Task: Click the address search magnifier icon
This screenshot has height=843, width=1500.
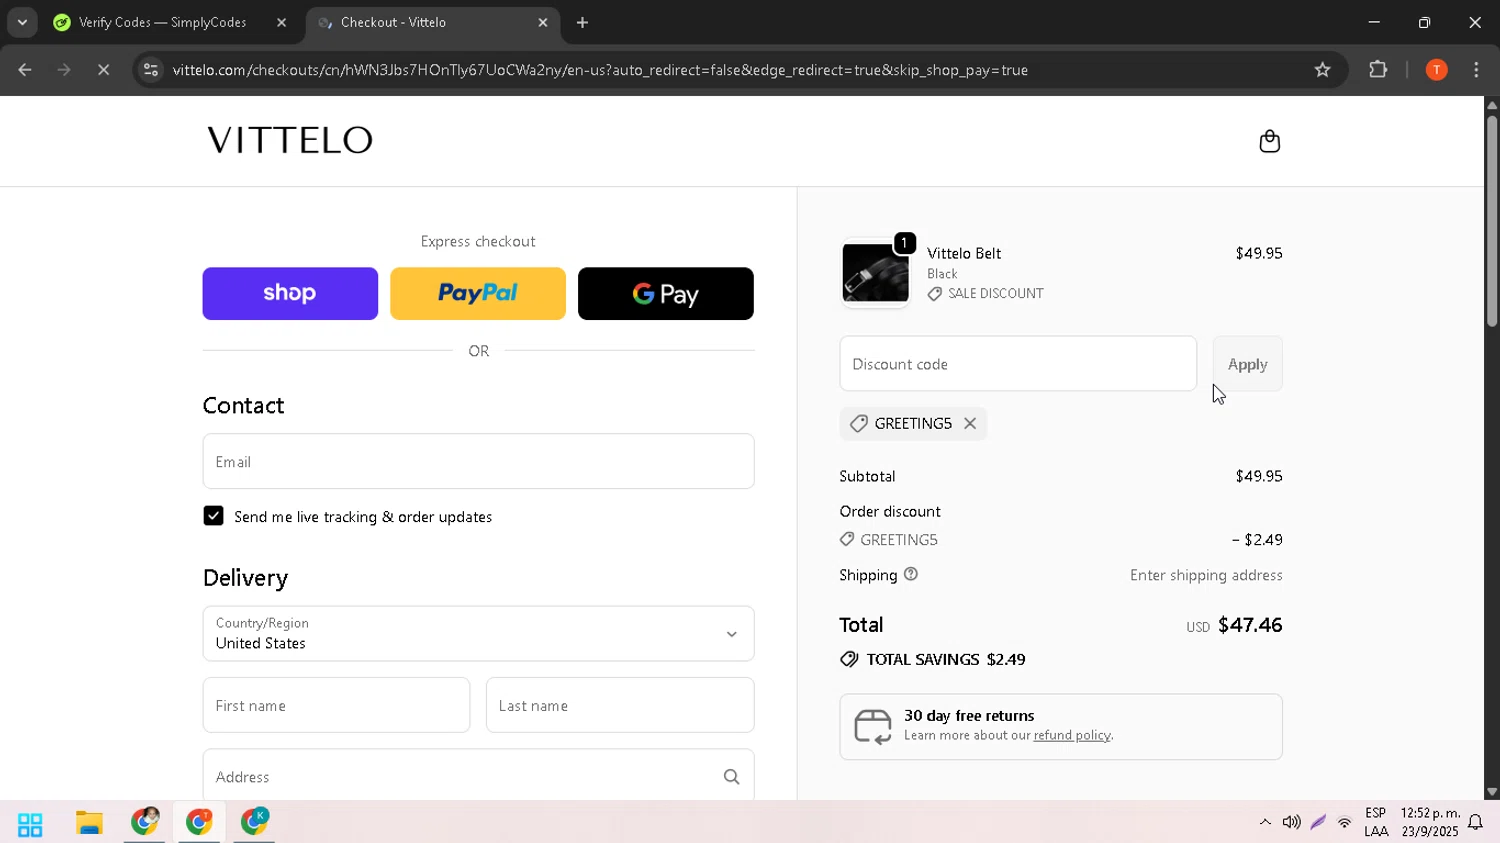Action: (731, 777)
